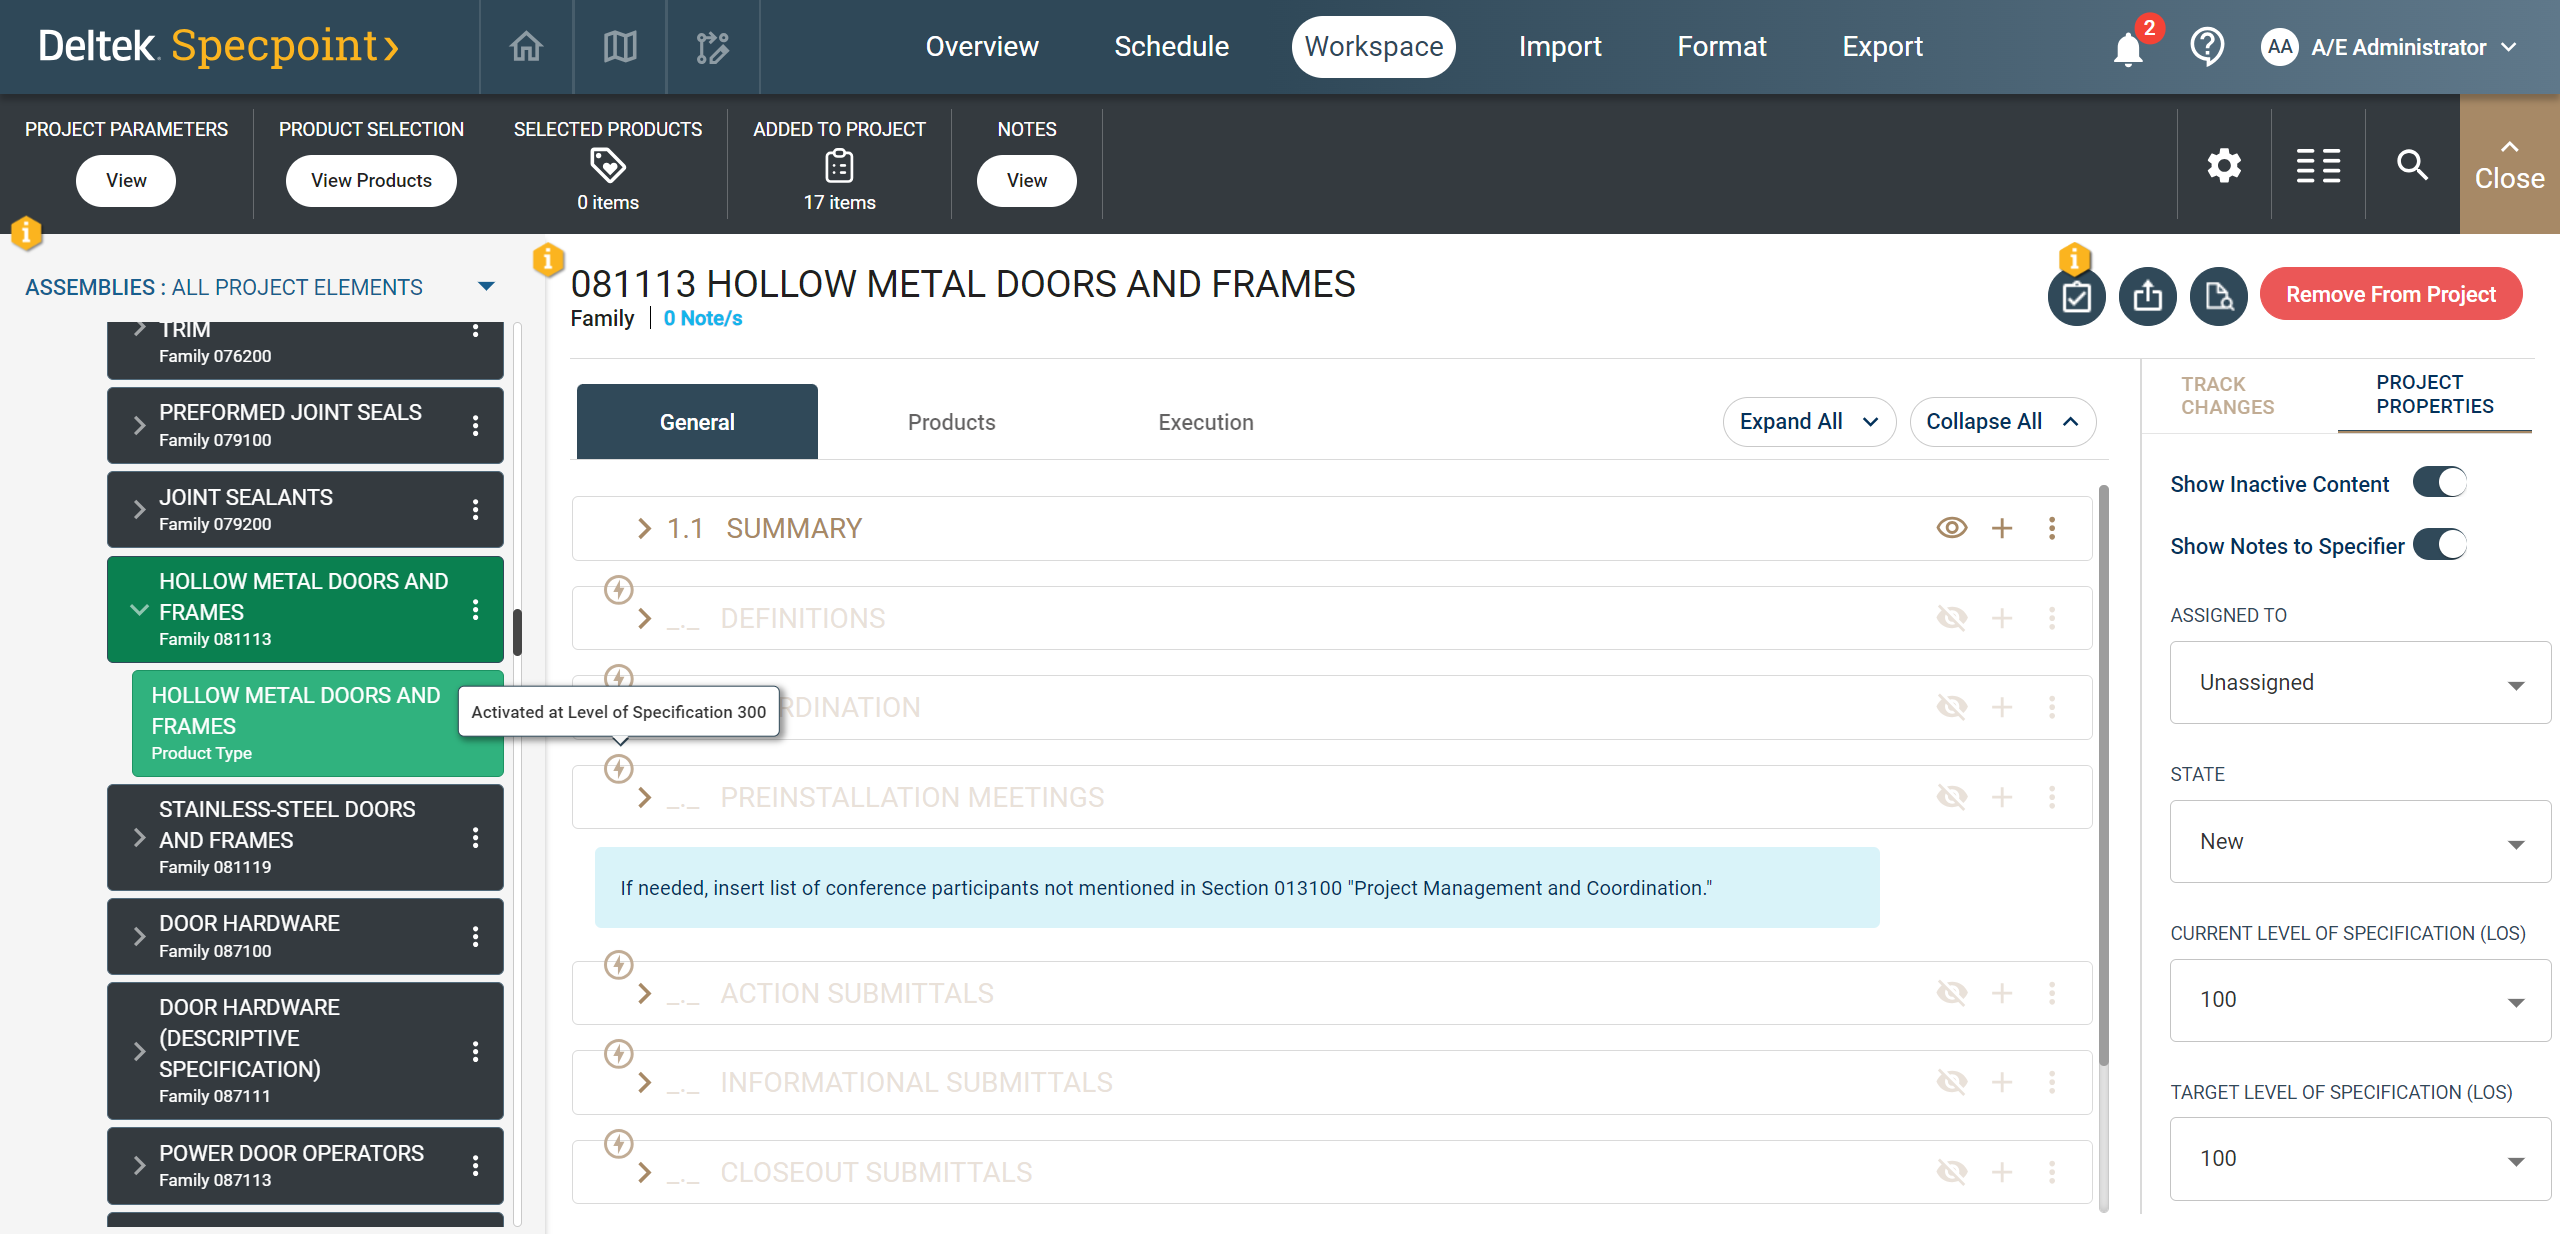The width and height of the screenshot is (2560, 1234).
Task: Click the settings gear icon
Action: (x=2224, y=165)
